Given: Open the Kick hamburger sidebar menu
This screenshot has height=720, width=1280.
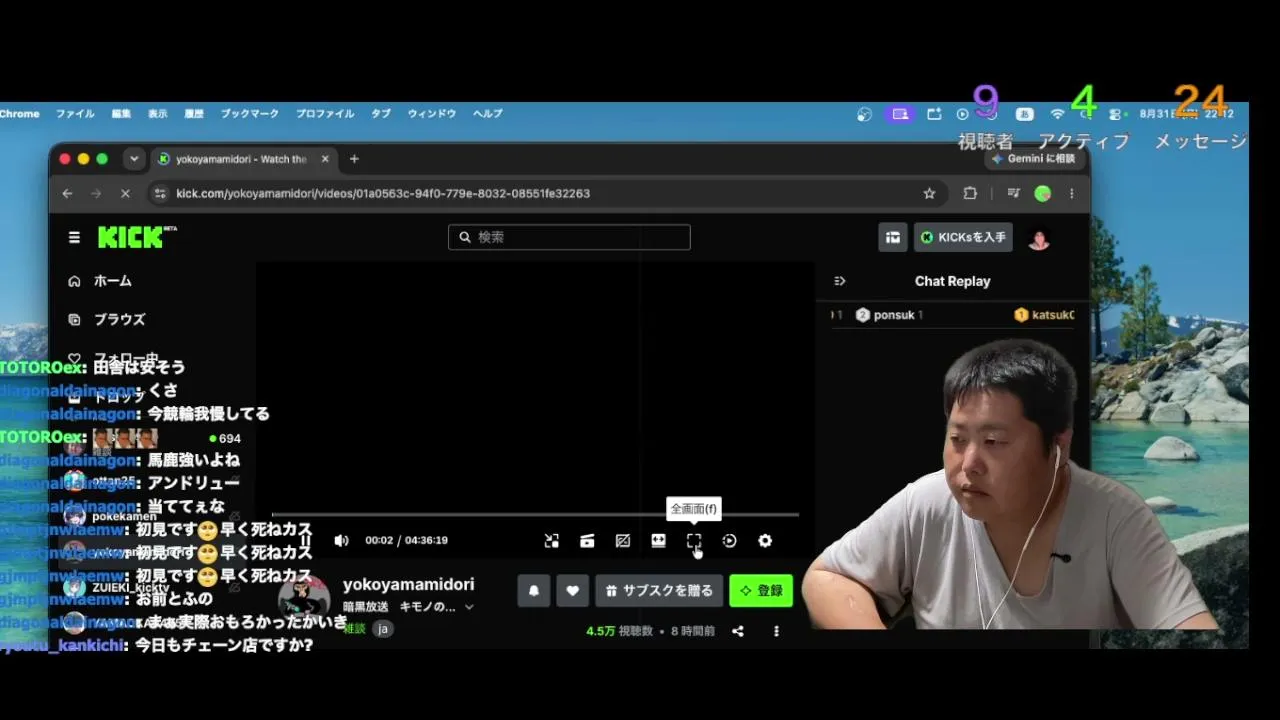Looking at the screenshot, I should [74, 237].
